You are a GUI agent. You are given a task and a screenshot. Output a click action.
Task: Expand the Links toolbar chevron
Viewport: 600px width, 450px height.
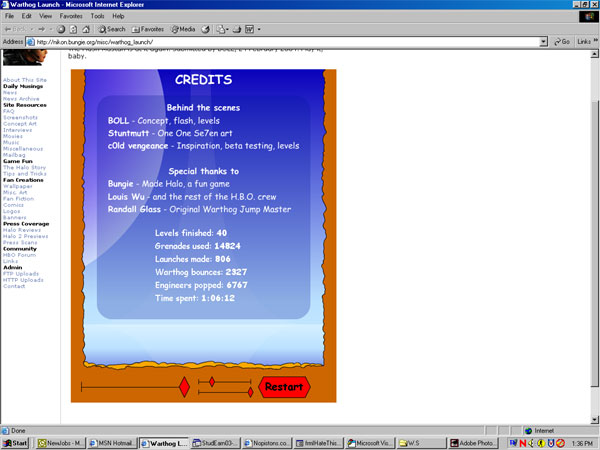[x=594, y=42]
